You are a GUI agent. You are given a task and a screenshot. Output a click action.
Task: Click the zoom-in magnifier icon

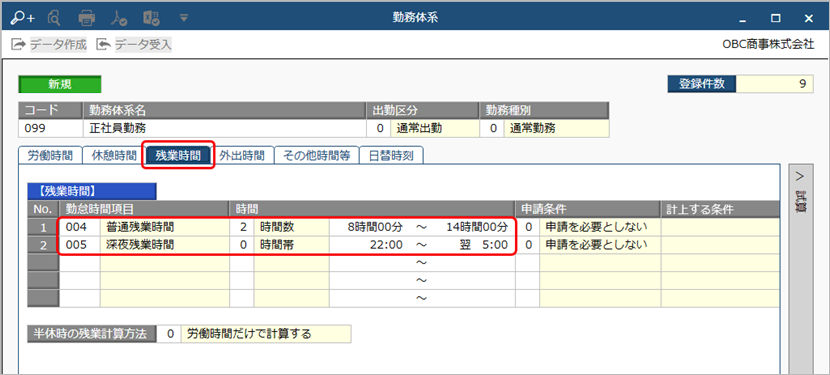(x=22, y=18)
